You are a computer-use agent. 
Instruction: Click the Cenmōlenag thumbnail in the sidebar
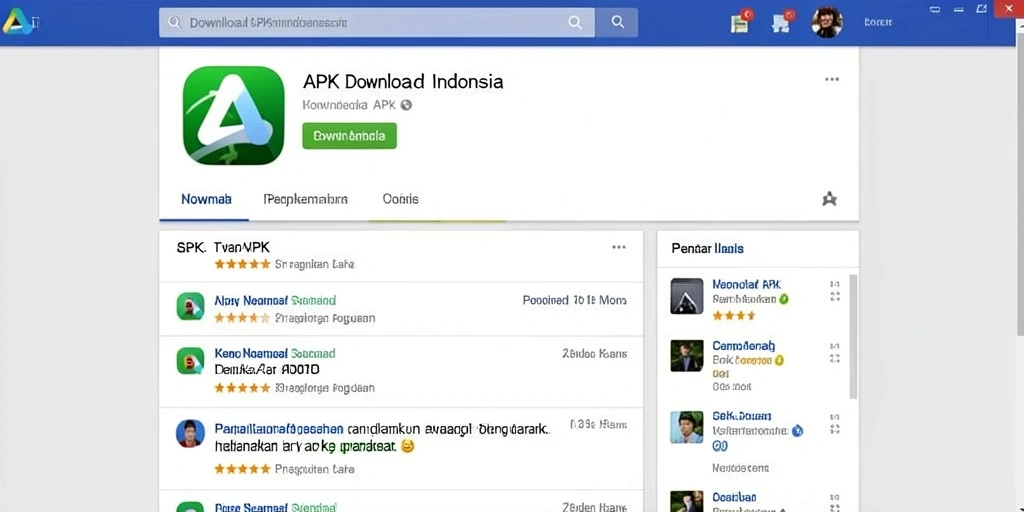point(687,356)
